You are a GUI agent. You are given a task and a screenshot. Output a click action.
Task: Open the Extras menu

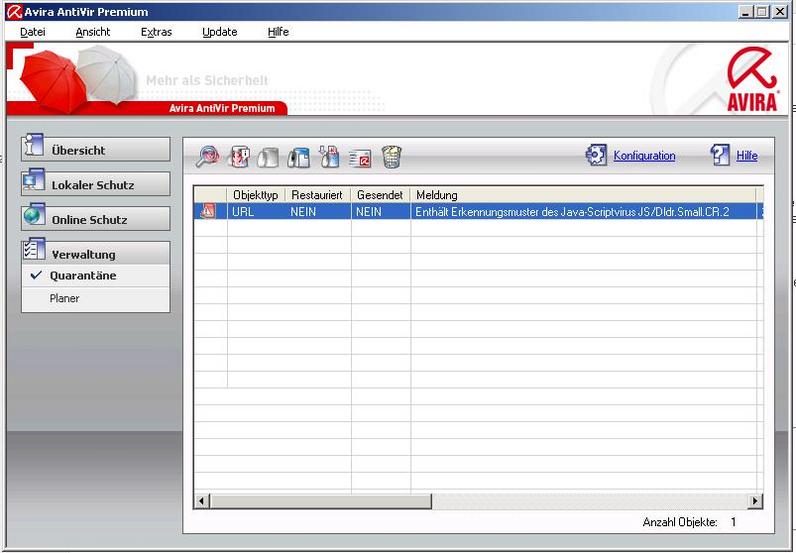point(156,32)
